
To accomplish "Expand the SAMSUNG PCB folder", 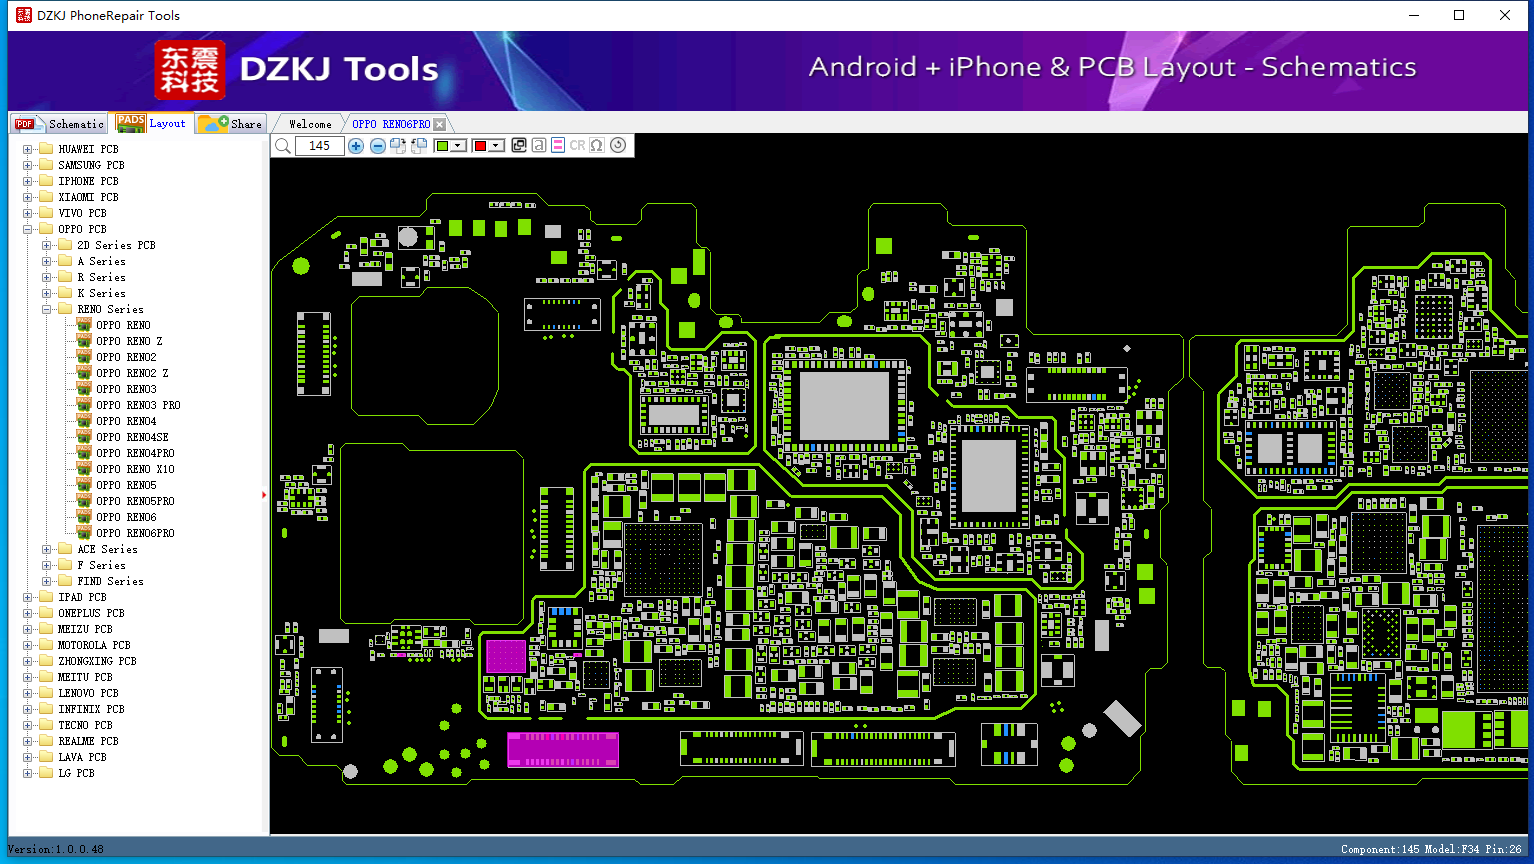I will point(28,165).
